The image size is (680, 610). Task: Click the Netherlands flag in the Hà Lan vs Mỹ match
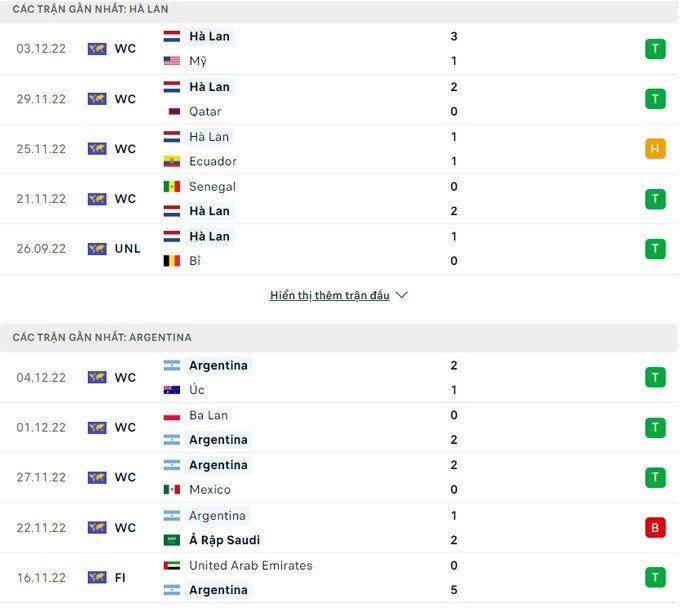coord(171,36)
